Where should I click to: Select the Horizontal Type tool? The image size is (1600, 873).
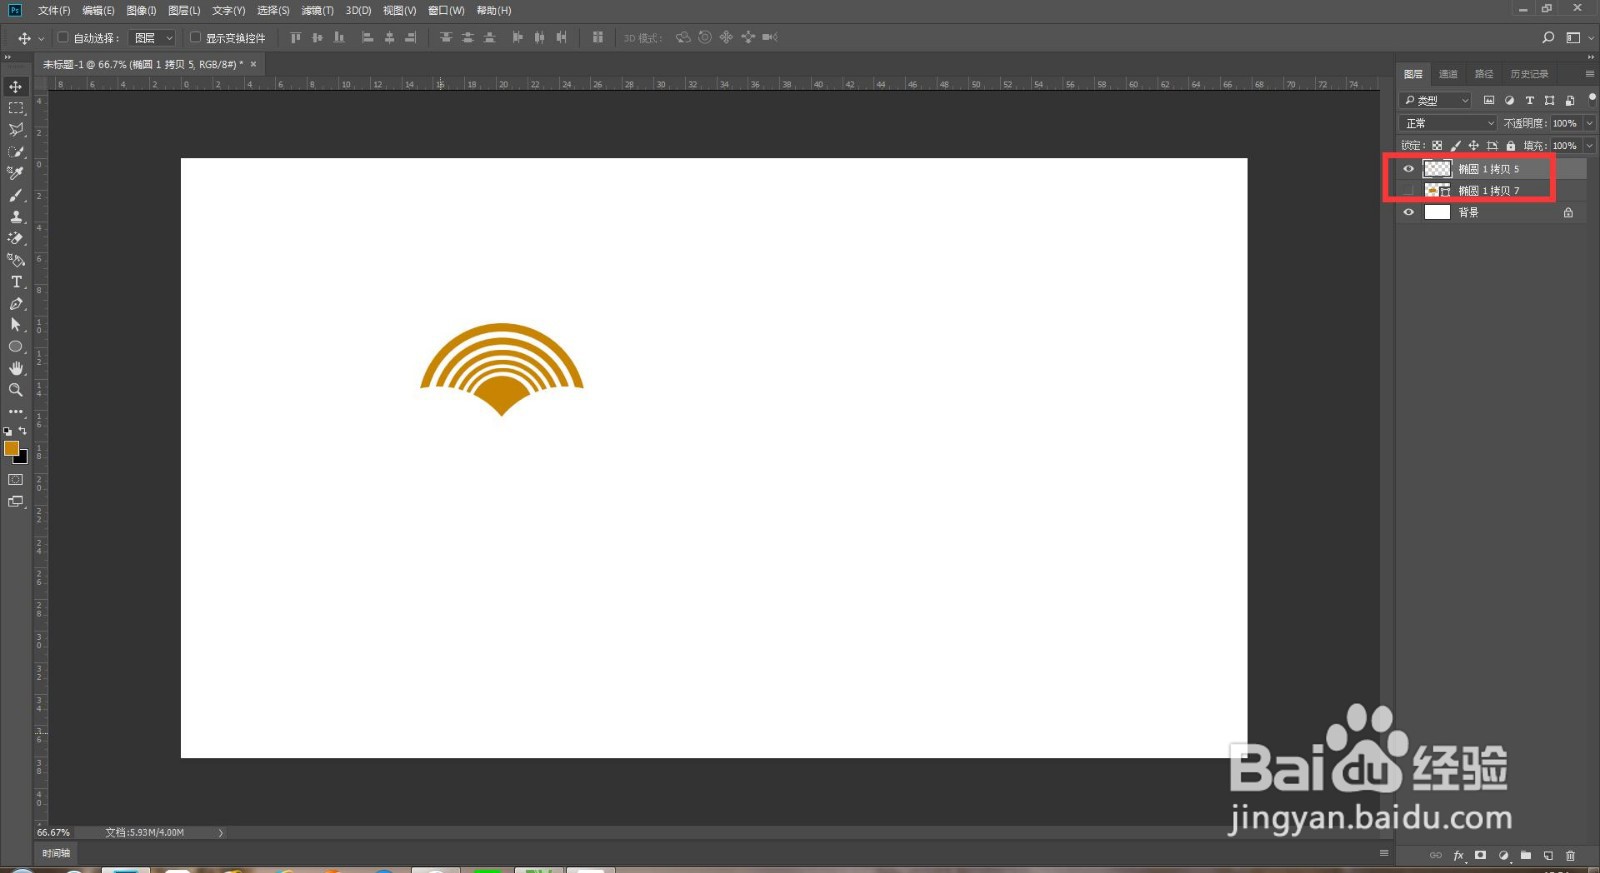(x=16, y=282)
